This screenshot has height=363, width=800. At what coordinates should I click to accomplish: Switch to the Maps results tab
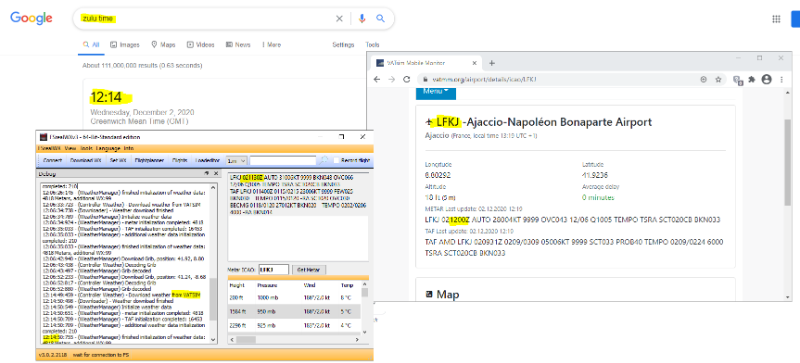(x=163, y=45)
